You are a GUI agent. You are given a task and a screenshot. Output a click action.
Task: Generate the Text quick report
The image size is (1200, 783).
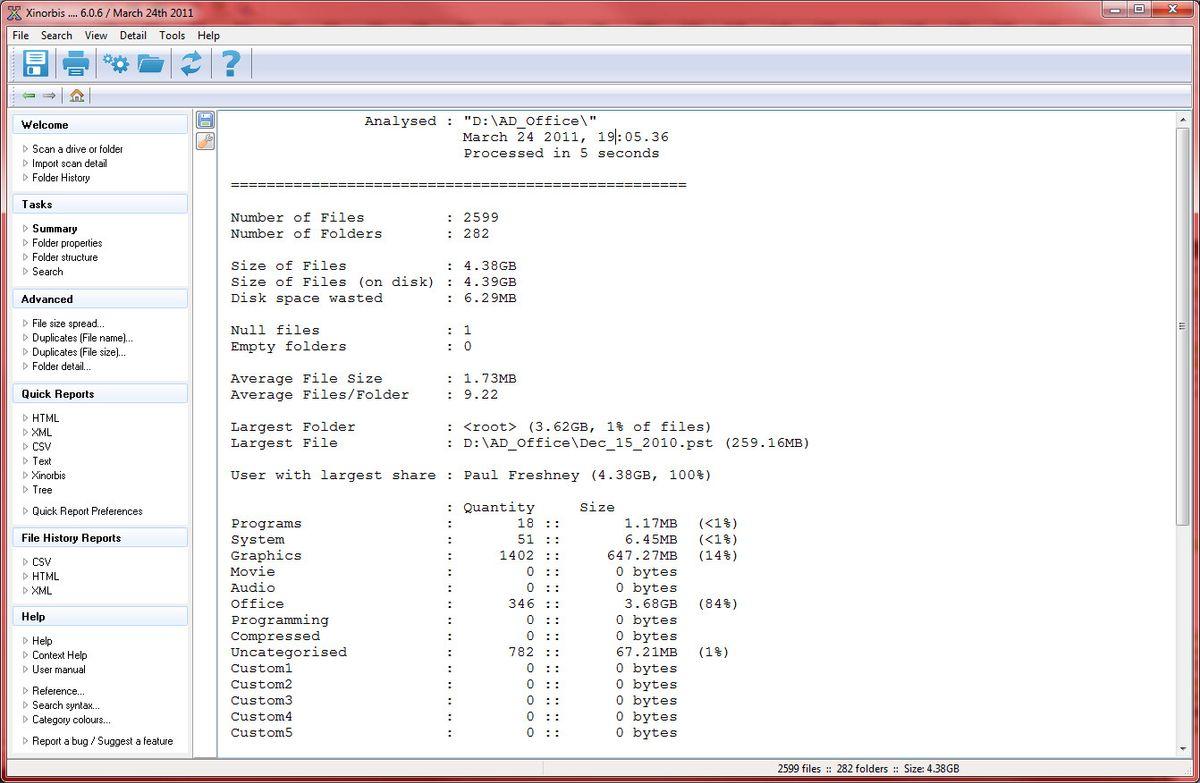(x=42, y=461)
